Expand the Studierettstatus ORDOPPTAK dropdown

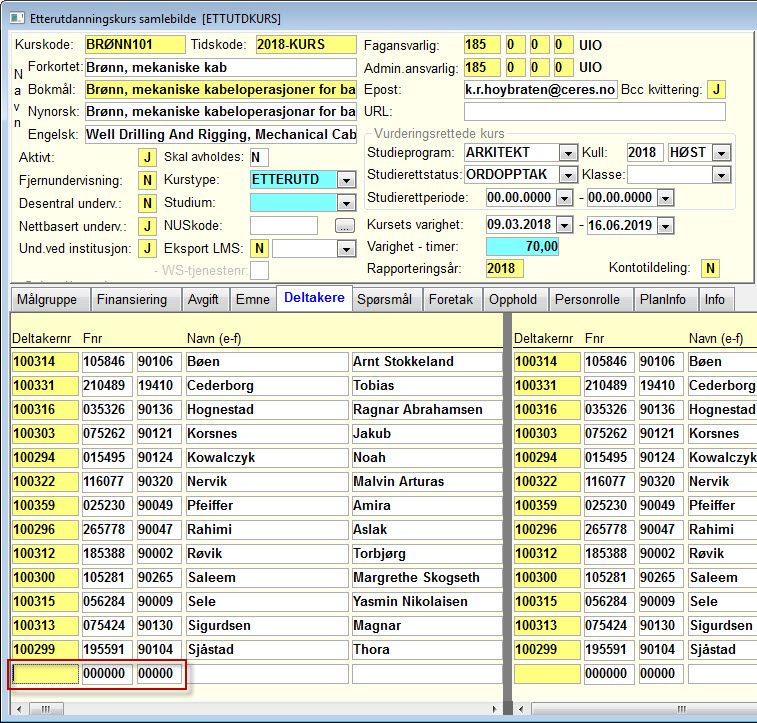pyautogui.click(x=568, y=175)
